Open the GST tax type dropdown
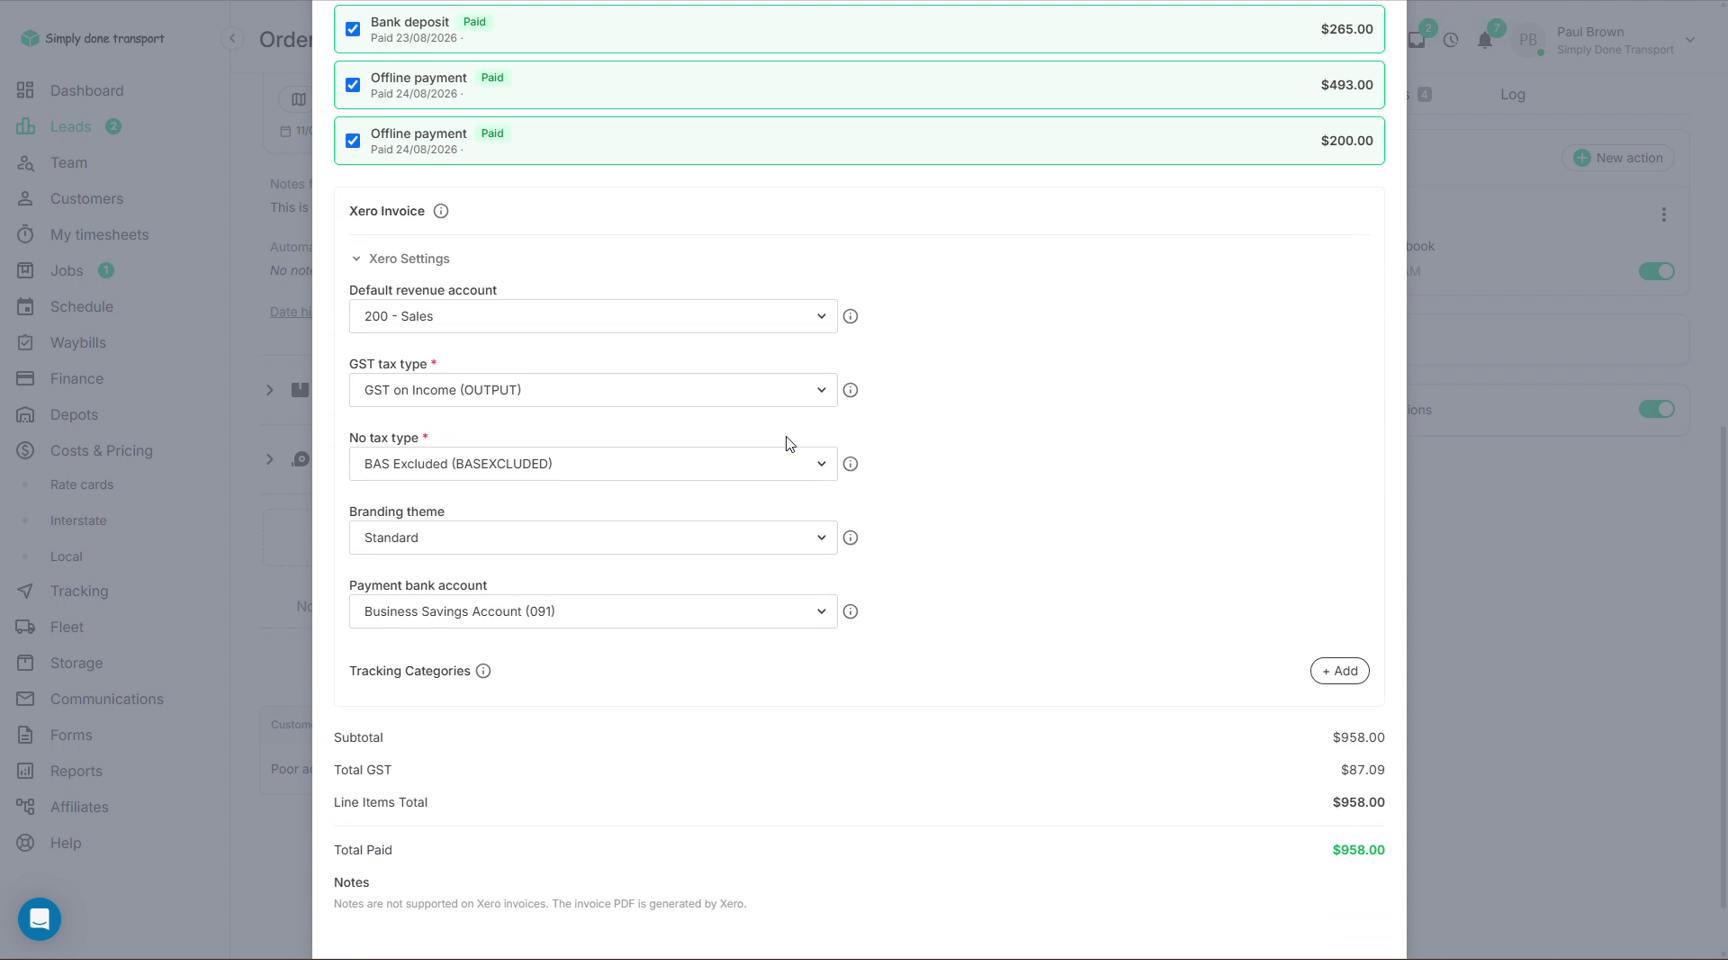This screenshot has height=960, width=1728. coord(593,390)
